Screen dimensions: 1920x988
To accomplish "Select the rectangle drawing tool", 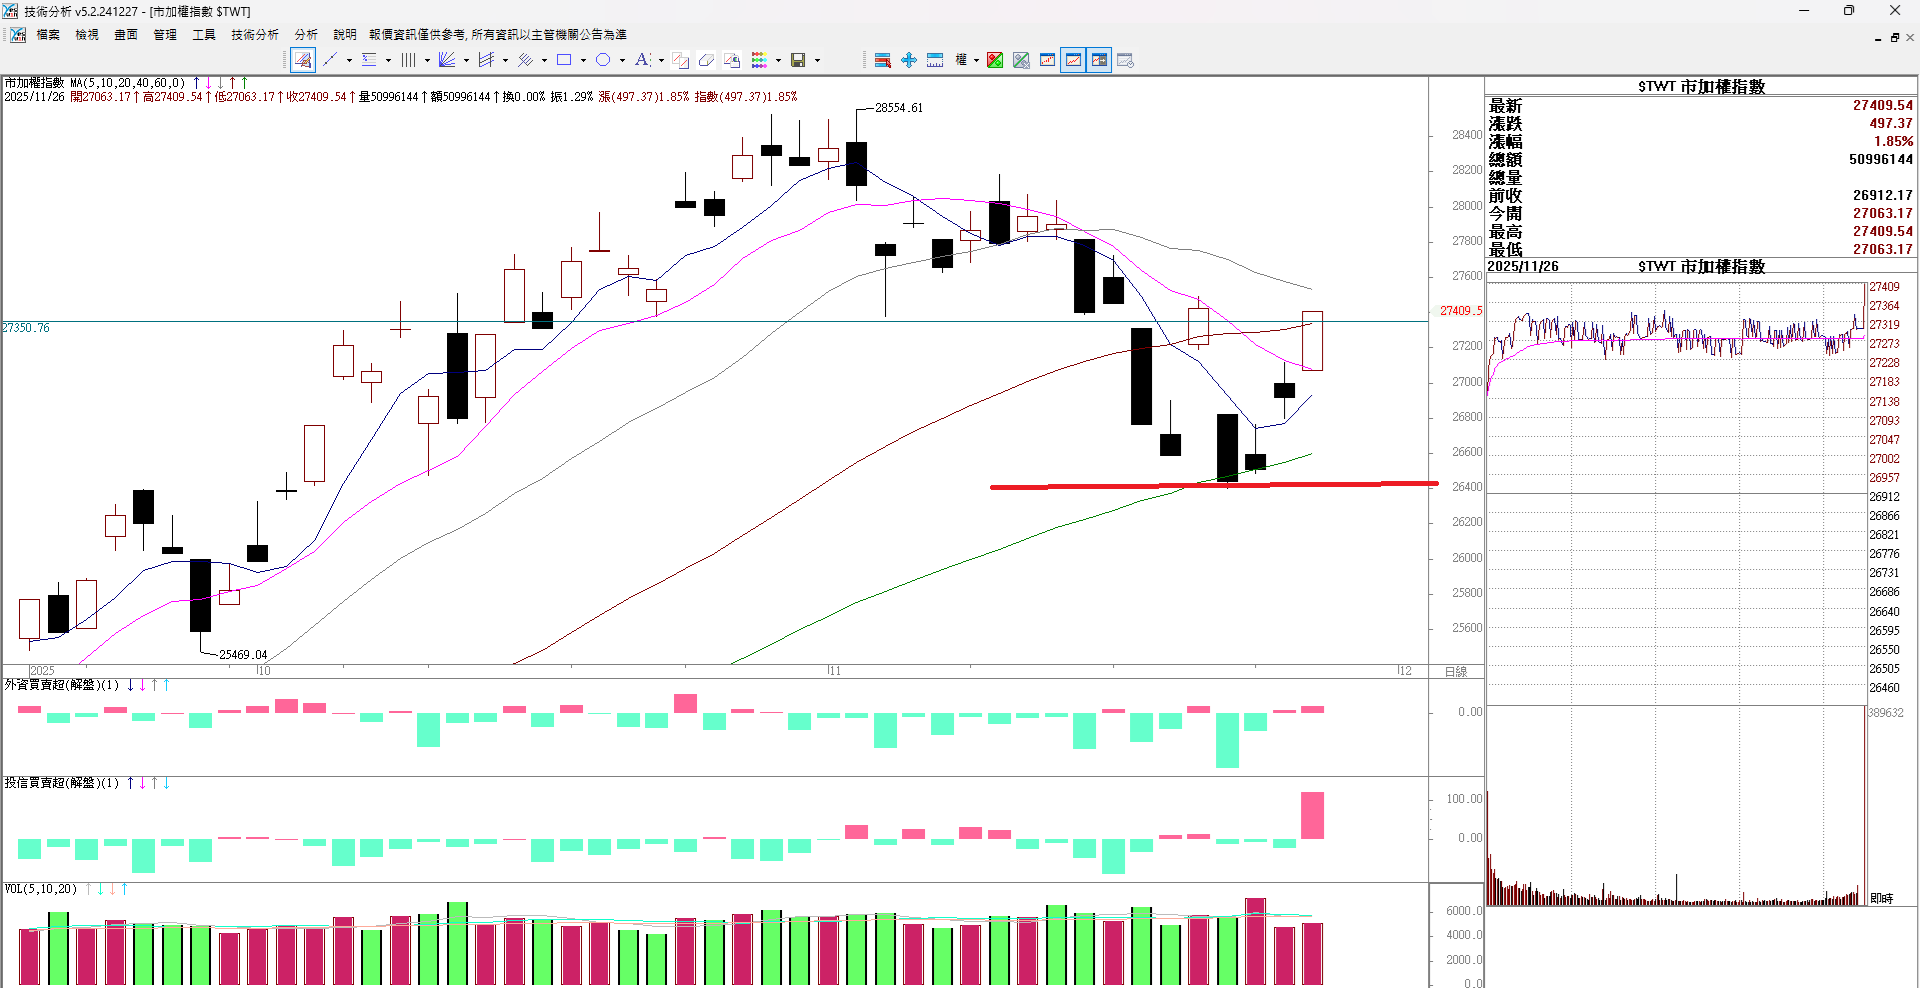I will [x=564, y=60].
